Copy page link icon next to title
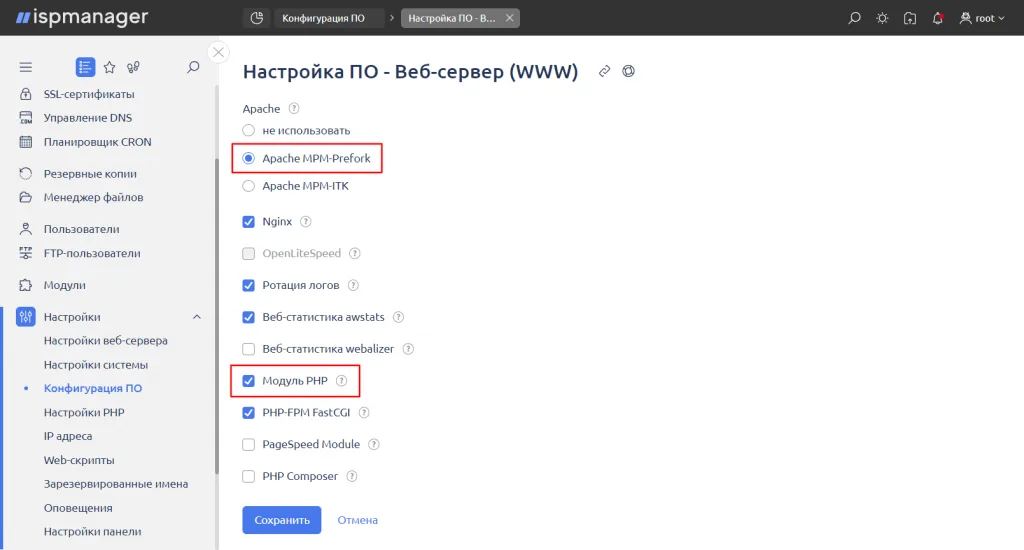 (x=605, y=71)
